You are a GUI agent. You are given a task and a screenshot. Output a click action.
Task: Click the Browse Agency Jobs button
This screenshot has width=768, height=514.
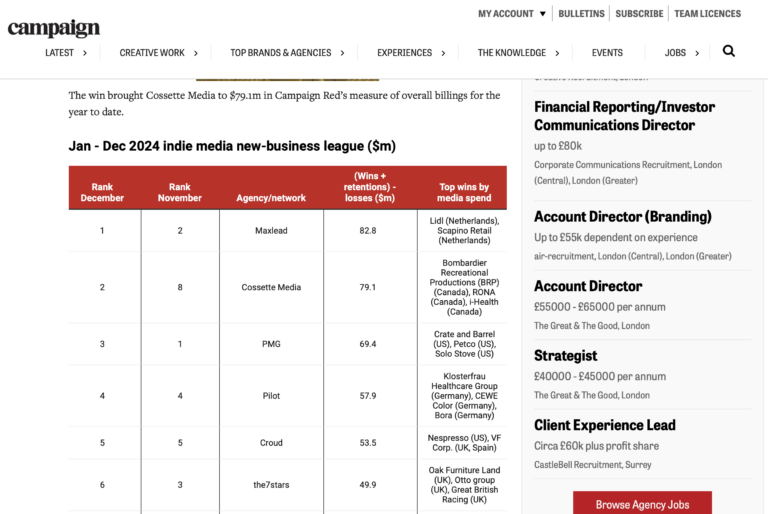642,504
